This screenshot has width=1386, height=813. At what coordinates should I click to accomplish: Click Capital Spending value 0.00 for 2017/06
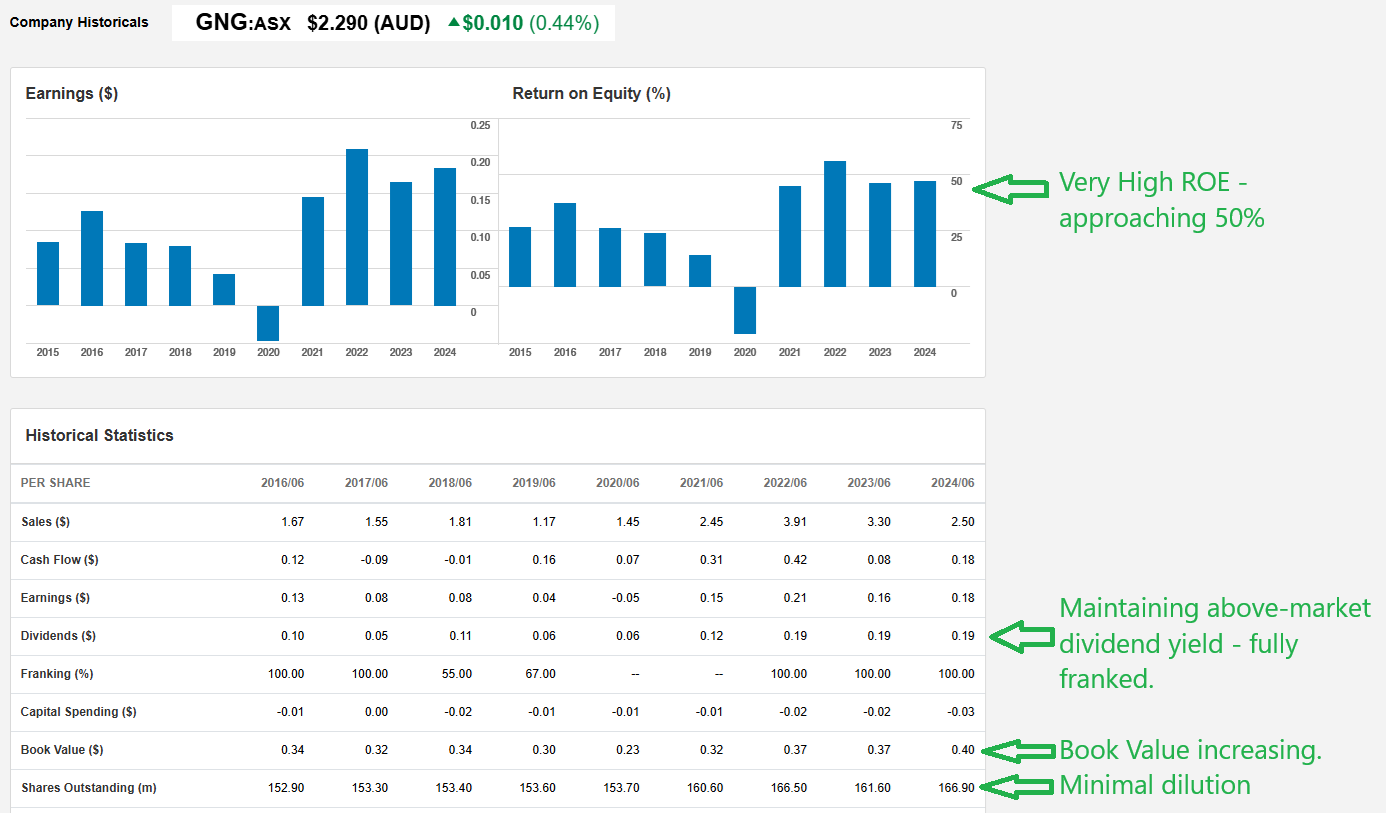tap(377, 712)
